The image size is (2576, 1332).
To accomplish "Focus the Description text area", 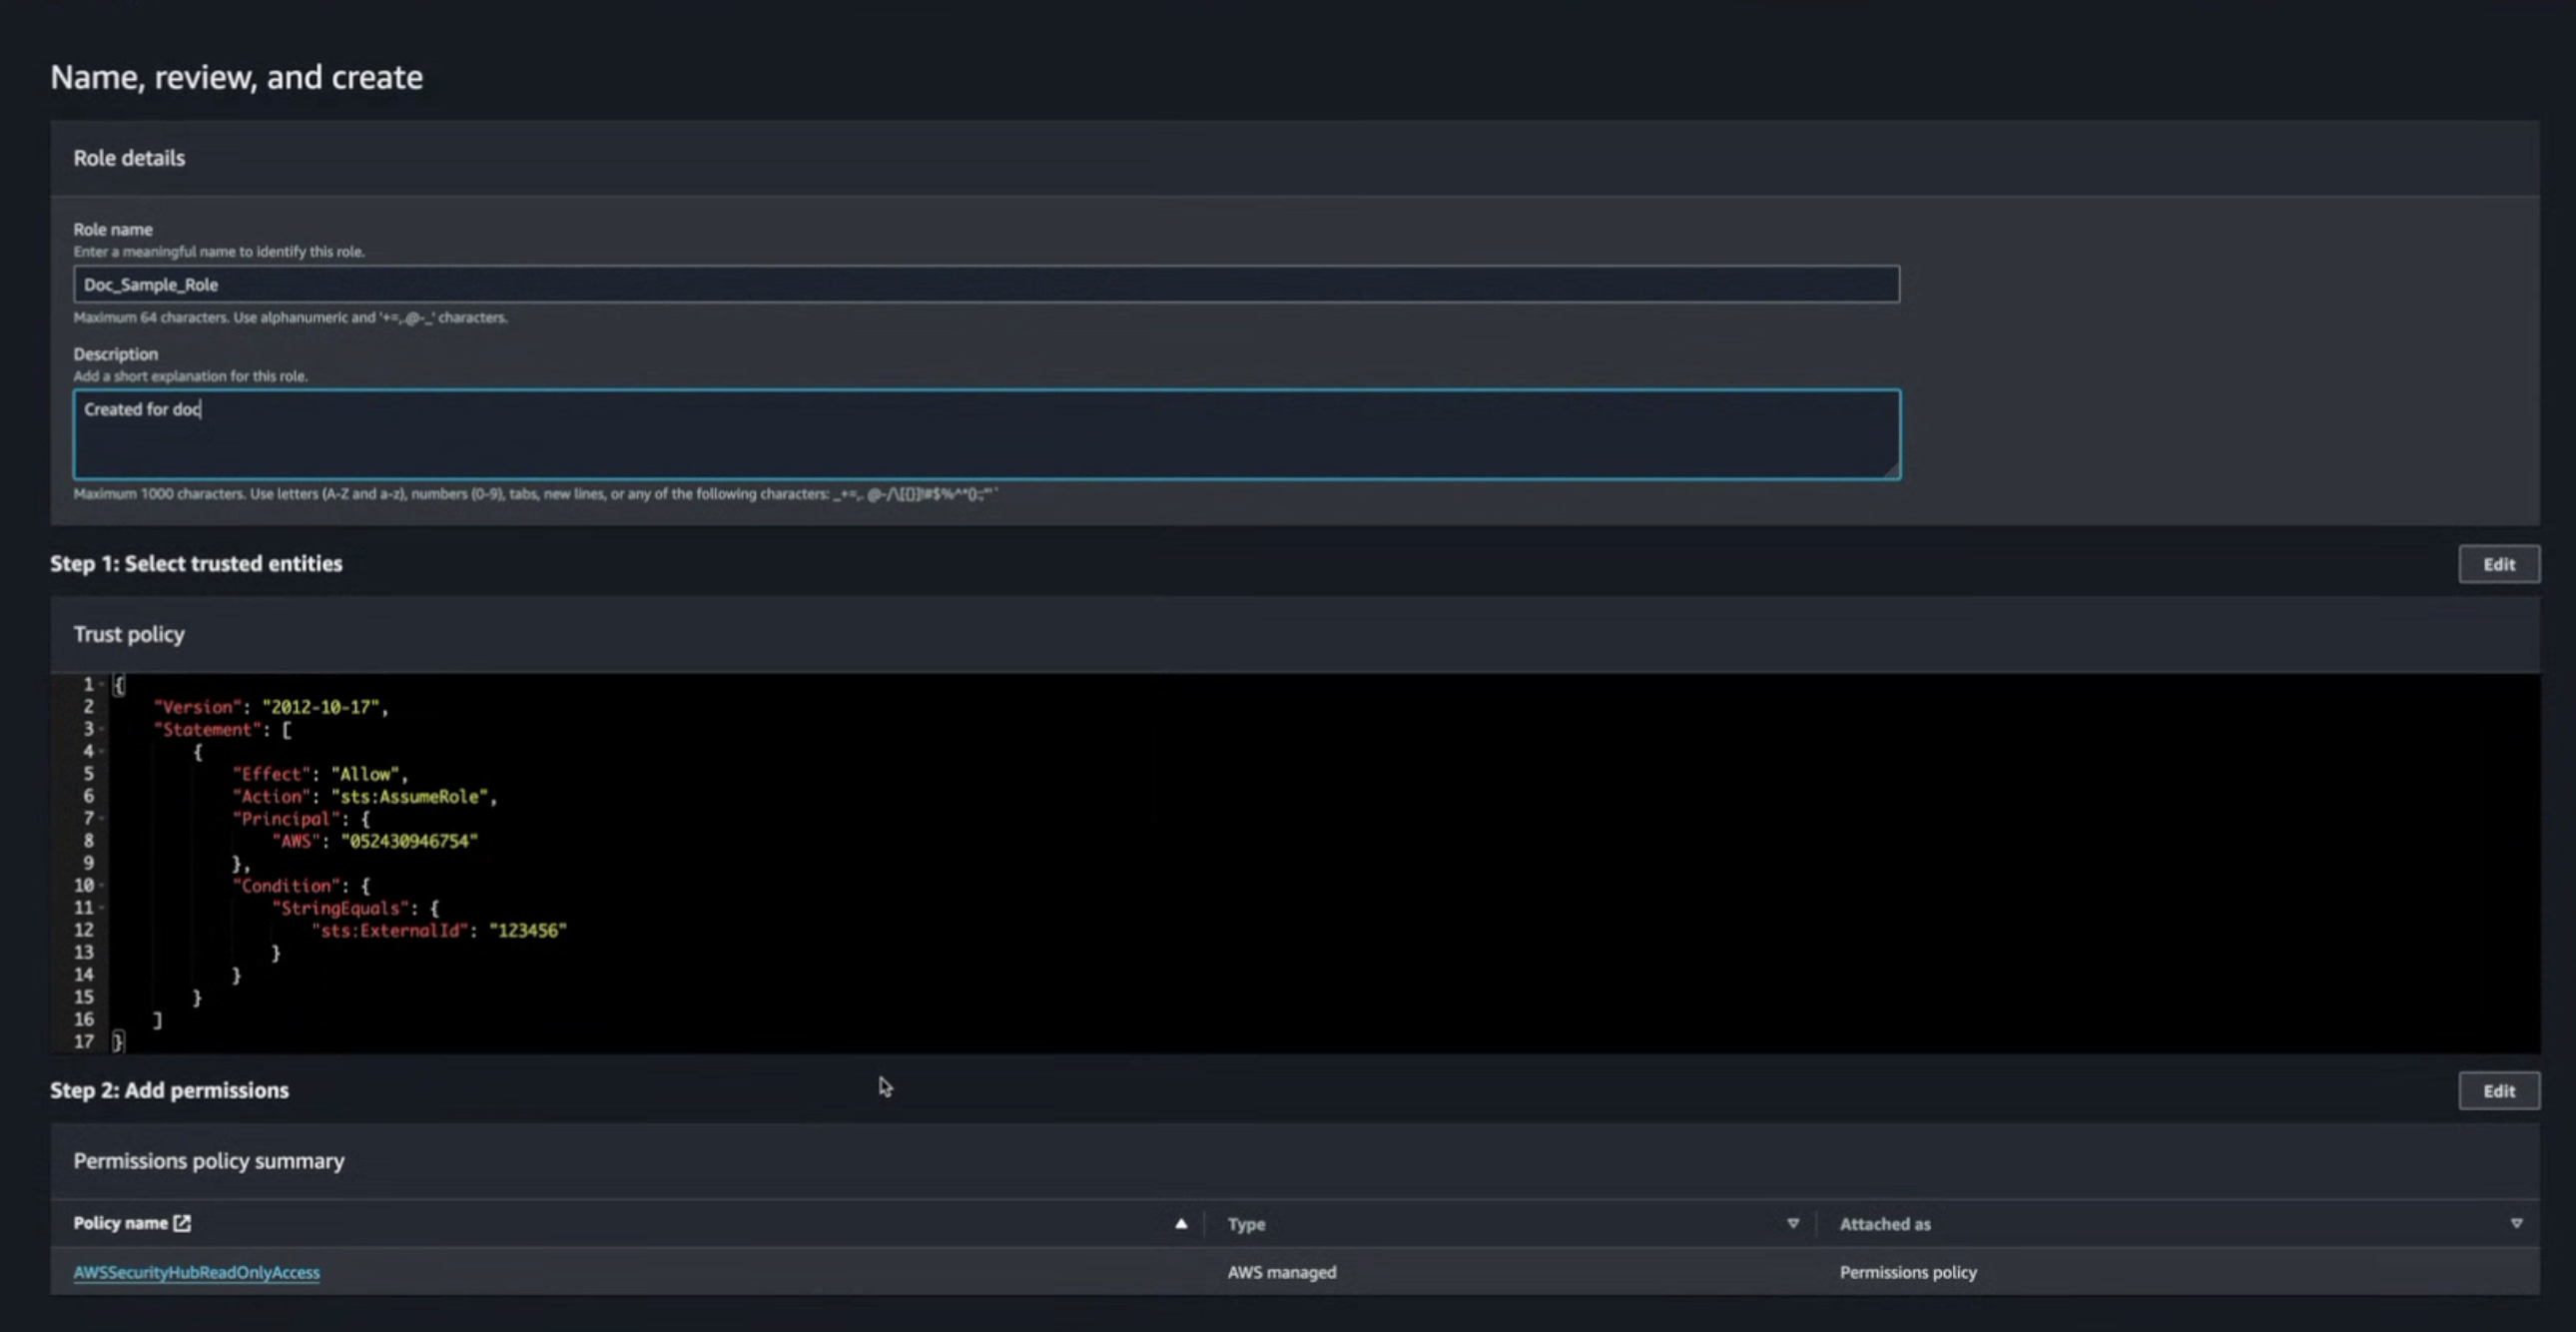I will (x=985, y=435).
